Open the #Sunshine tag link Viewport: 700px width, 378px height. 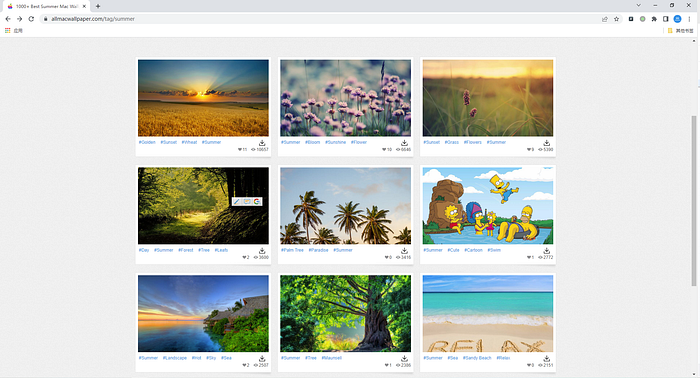pos(335,142)
